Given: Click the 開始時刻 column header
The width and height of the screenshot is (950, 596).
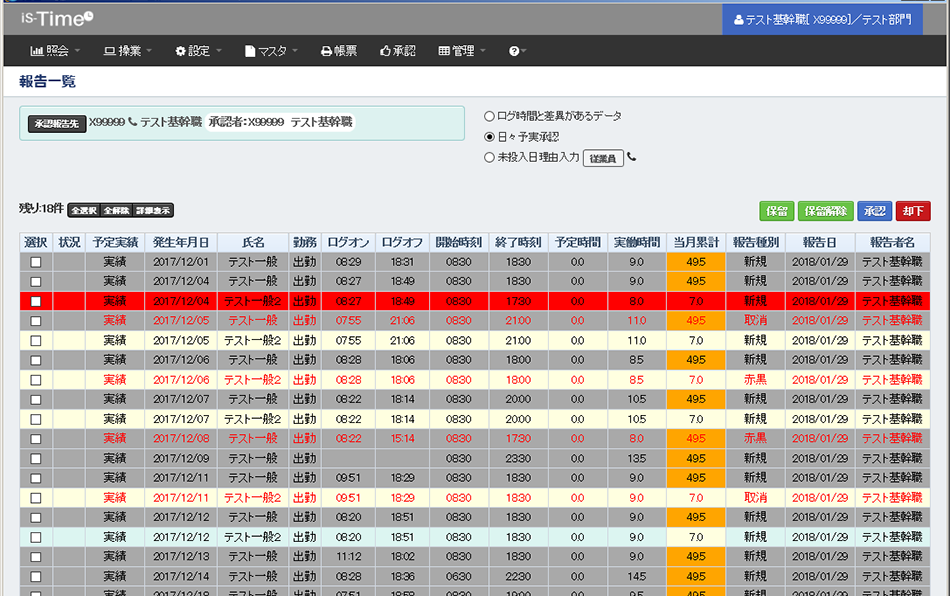Looking at the screenshot, I should [x=459, y=242].
